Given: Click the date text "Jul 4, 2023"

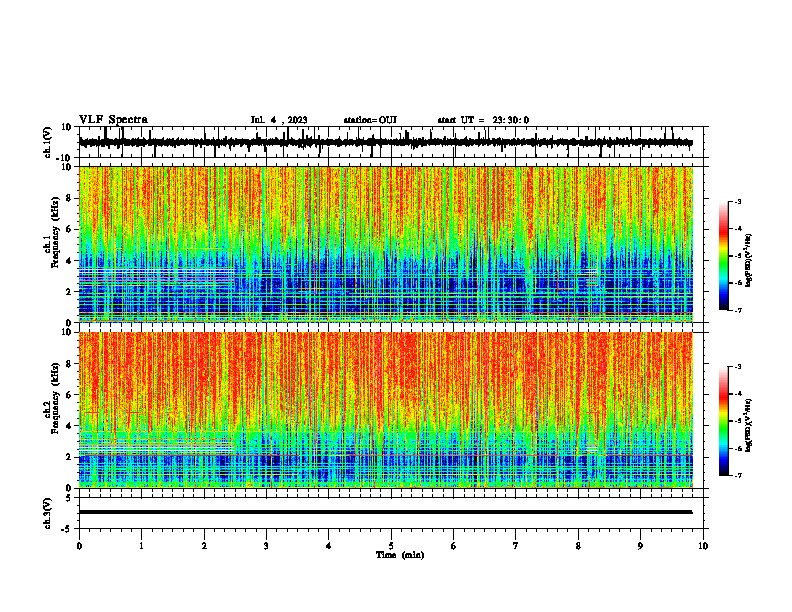Looking at the screenshot, I should 279,120.
